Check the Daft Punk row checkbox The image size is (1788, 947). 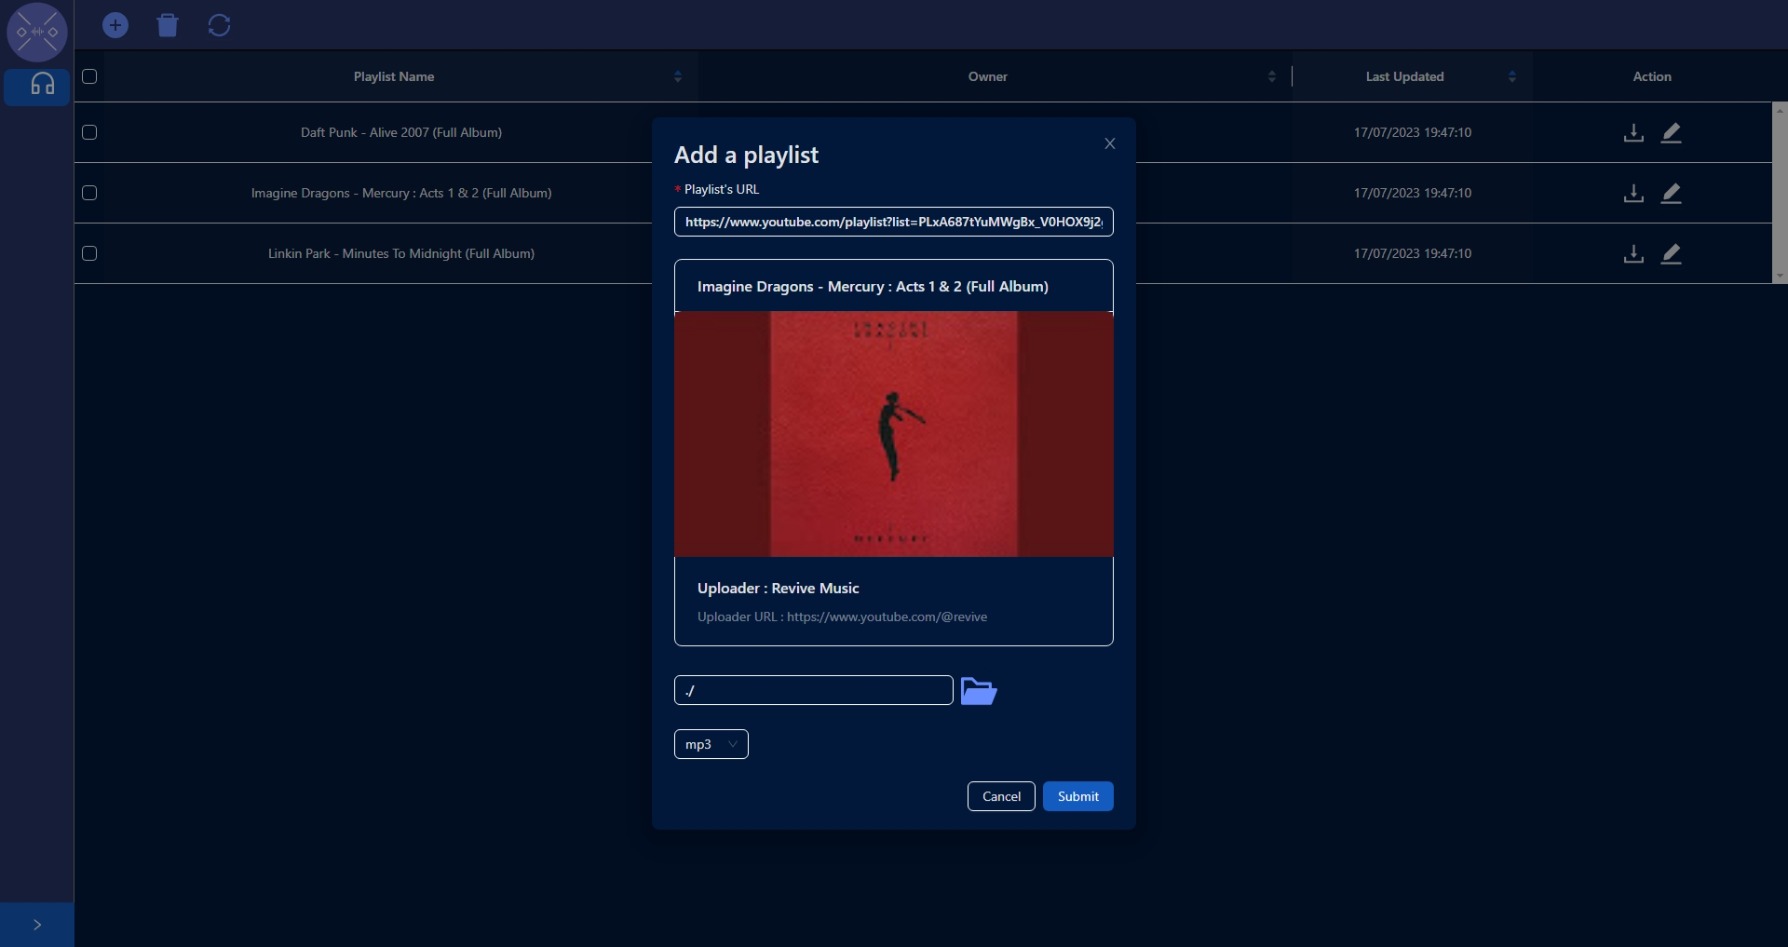tap(89, 132)
